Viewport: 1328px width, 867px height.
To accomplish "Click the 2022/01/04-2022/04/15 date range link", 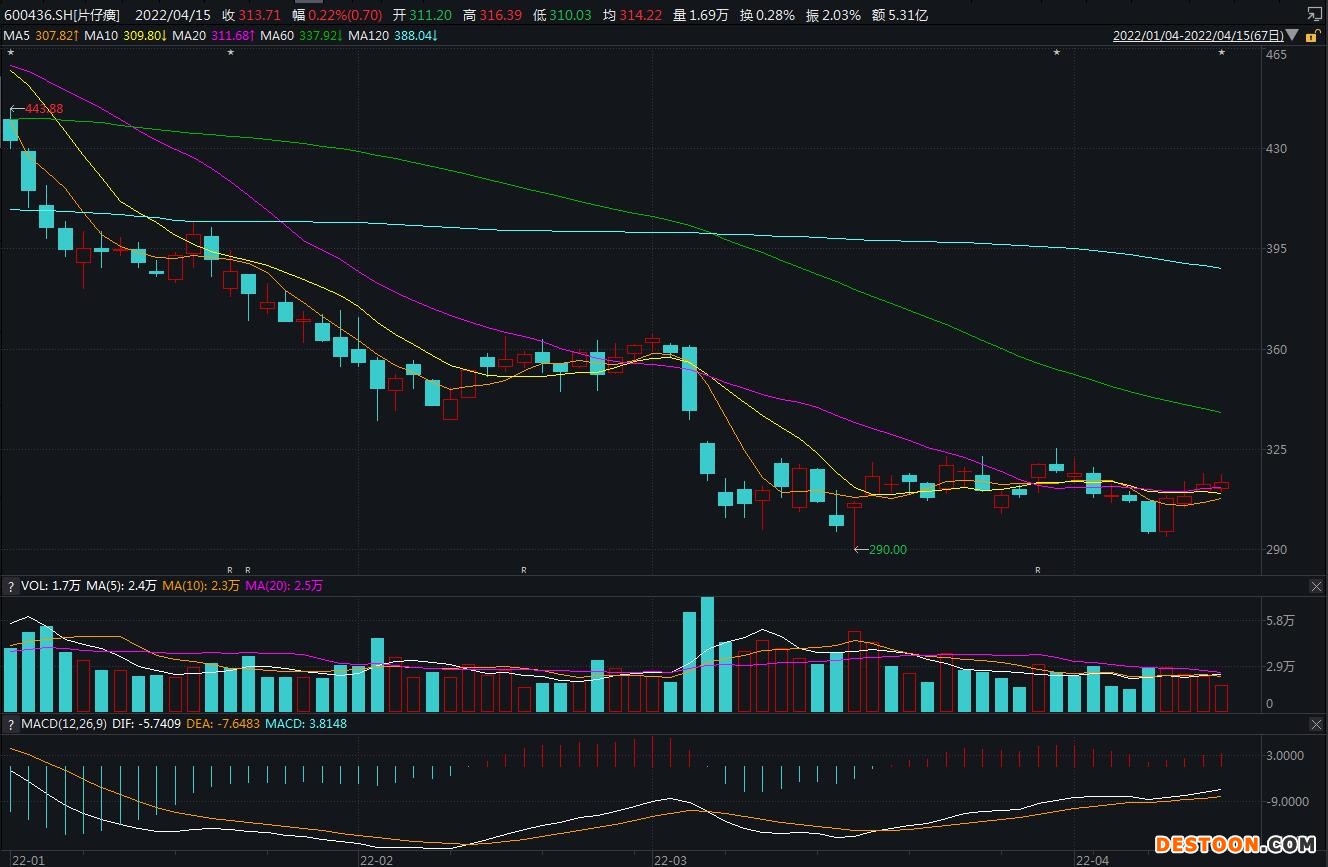I will (1198, 35).
